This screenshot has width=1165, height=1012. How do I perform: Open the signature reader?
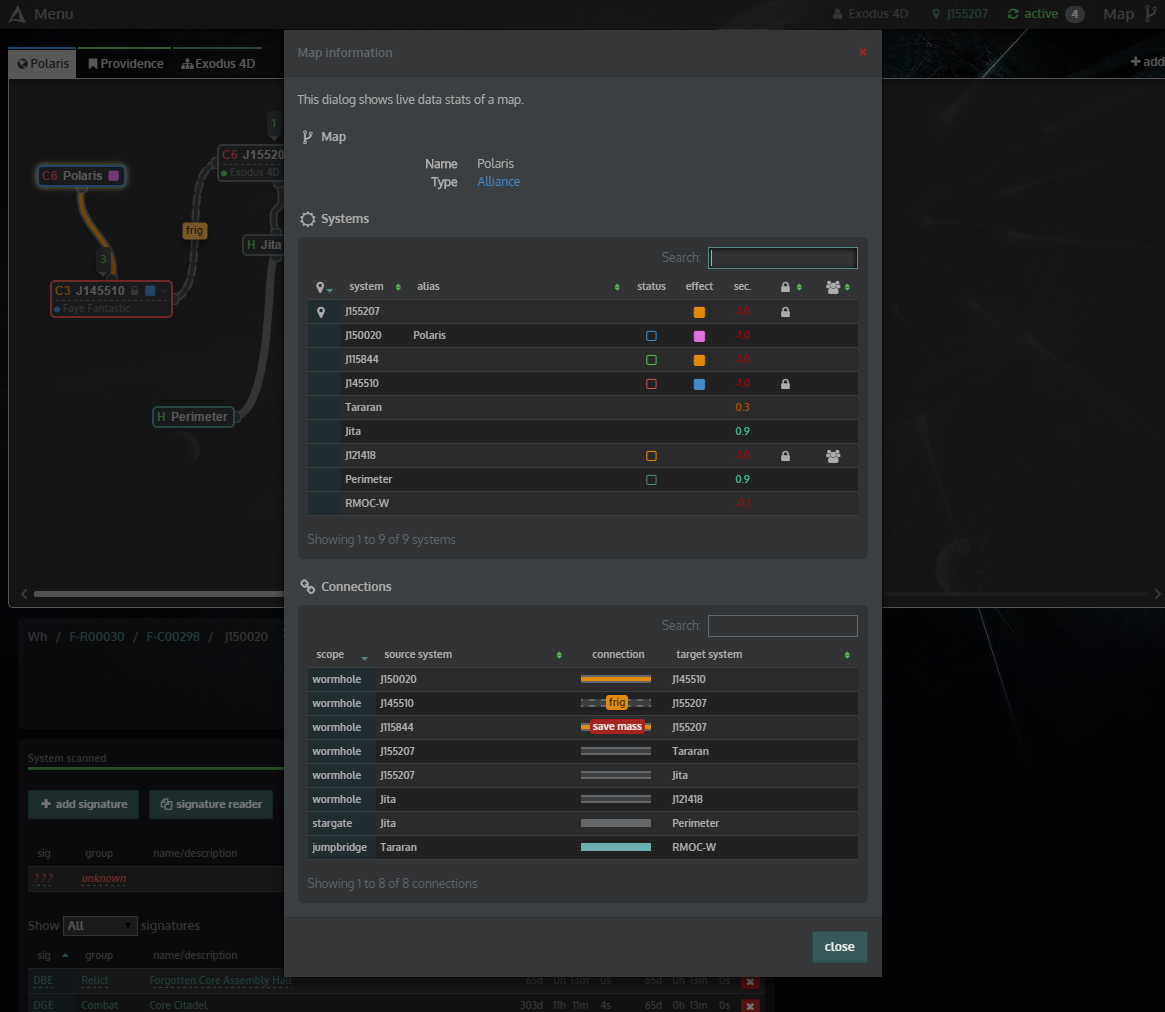pyautogui.click(x=211, y=805)
